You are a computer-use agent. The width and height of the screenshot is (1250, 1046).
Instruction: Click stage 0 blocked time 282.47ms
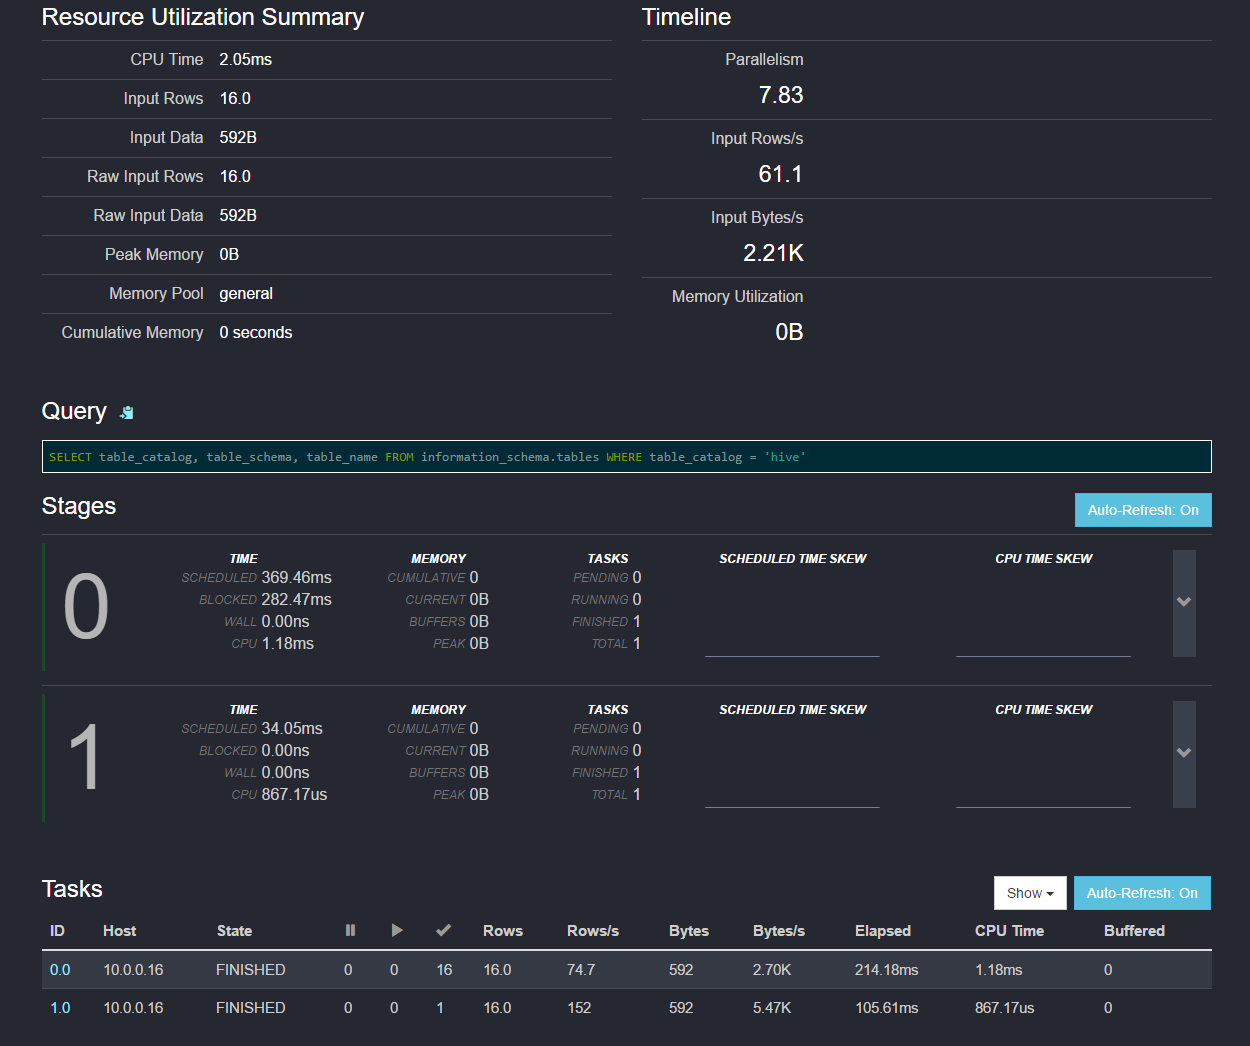point(297,600)
